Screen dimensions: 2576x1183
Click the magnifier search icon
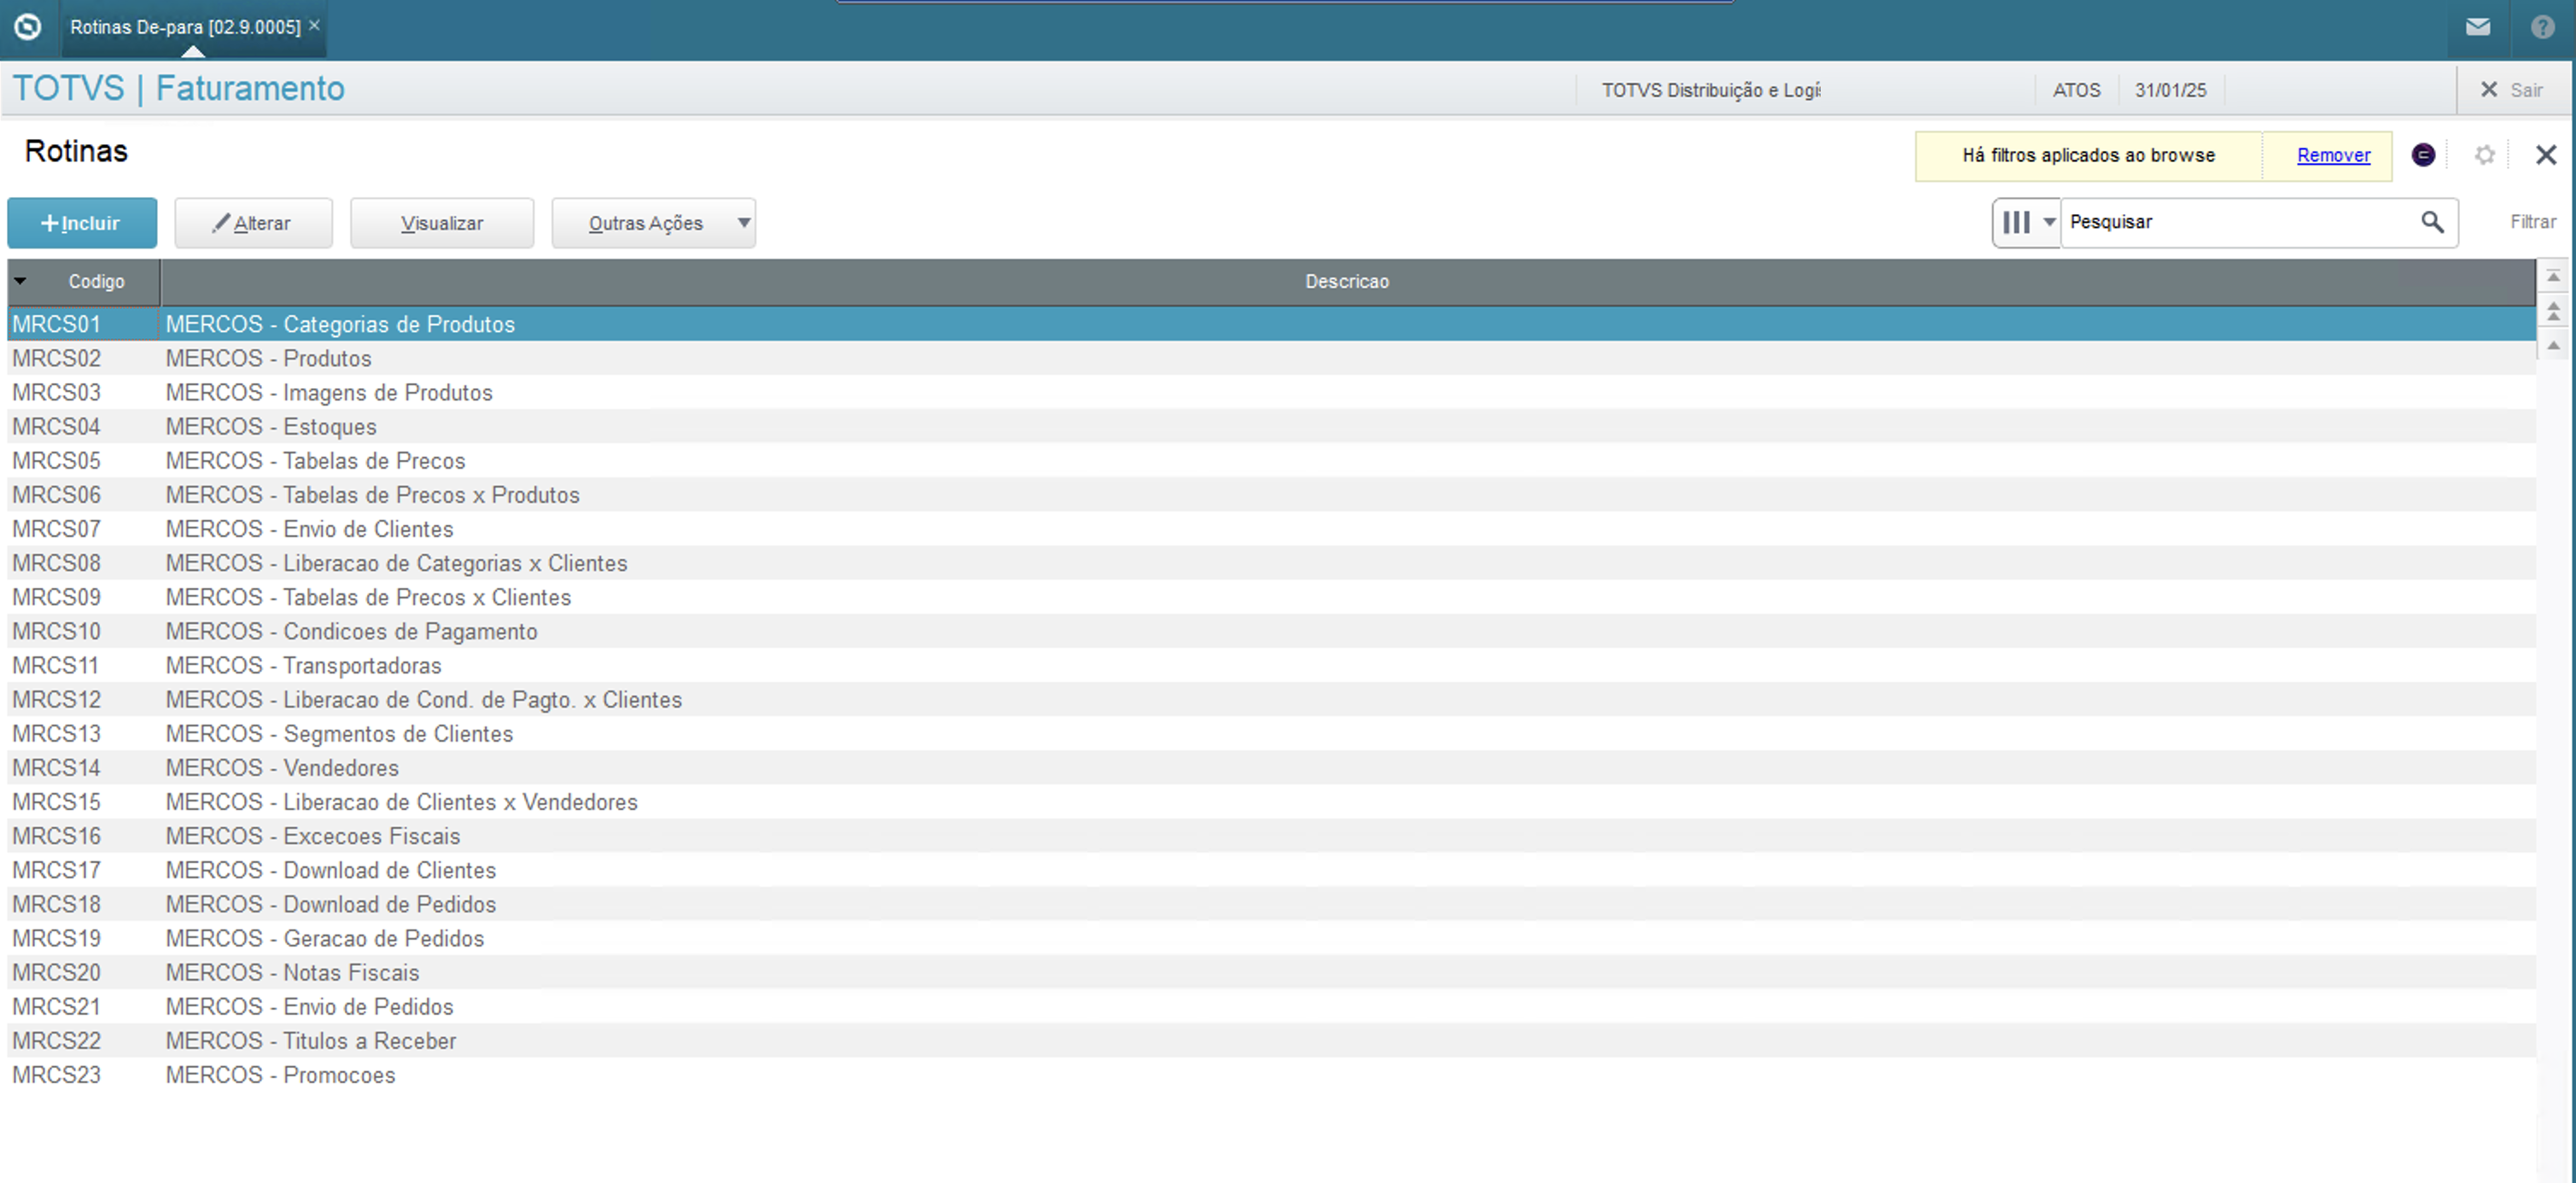tap(2432, 222)
